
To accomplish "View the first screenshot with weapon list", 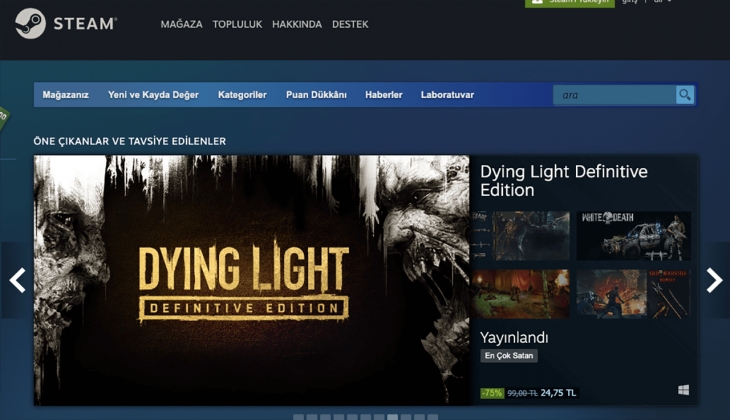I will [520, 236].
